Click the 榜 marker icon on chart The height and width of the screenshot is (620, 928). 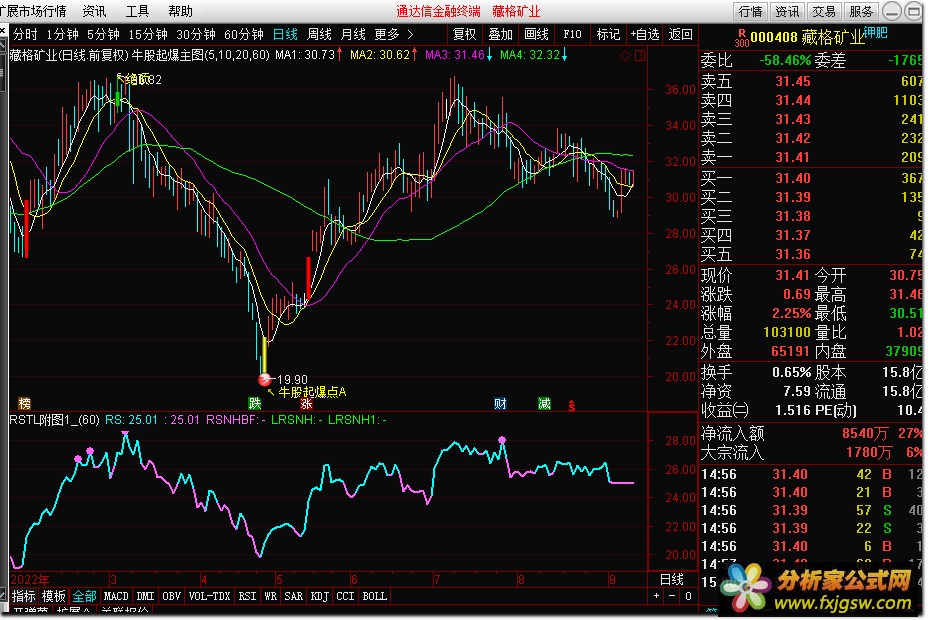(x=24, y=403)
